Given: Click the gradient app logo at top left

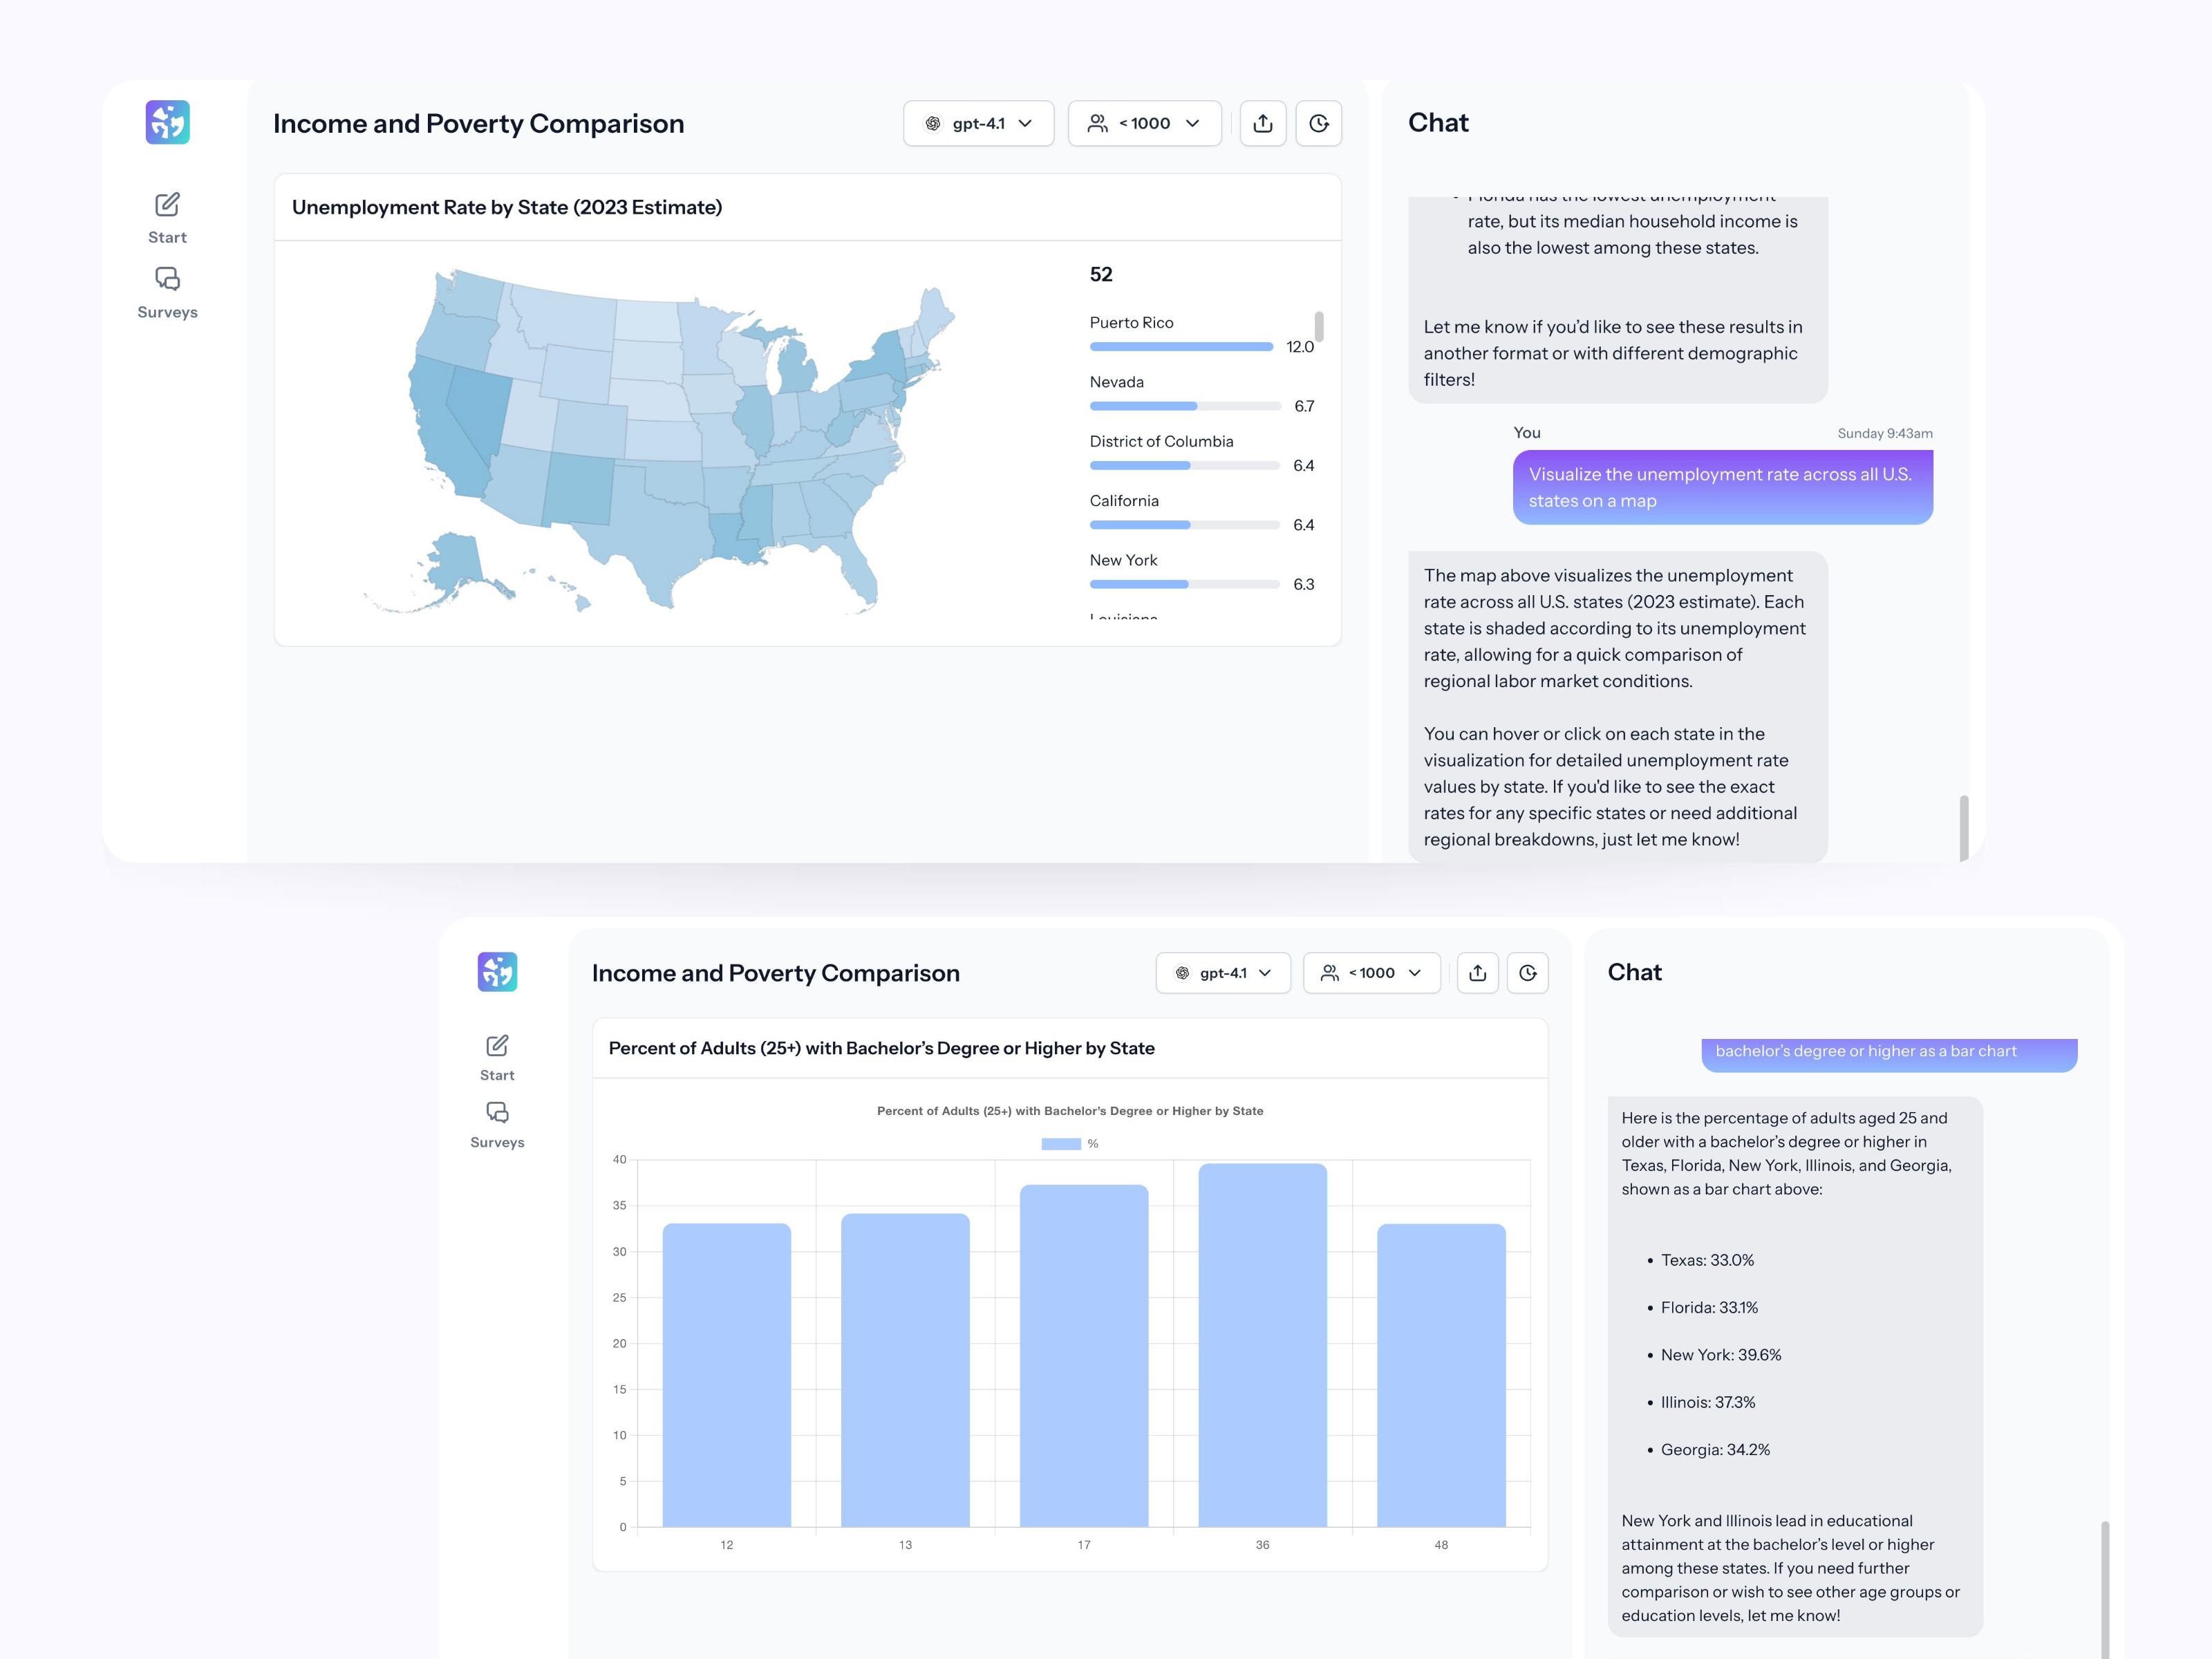Looking at the screenshot, I should click(167, 122).
